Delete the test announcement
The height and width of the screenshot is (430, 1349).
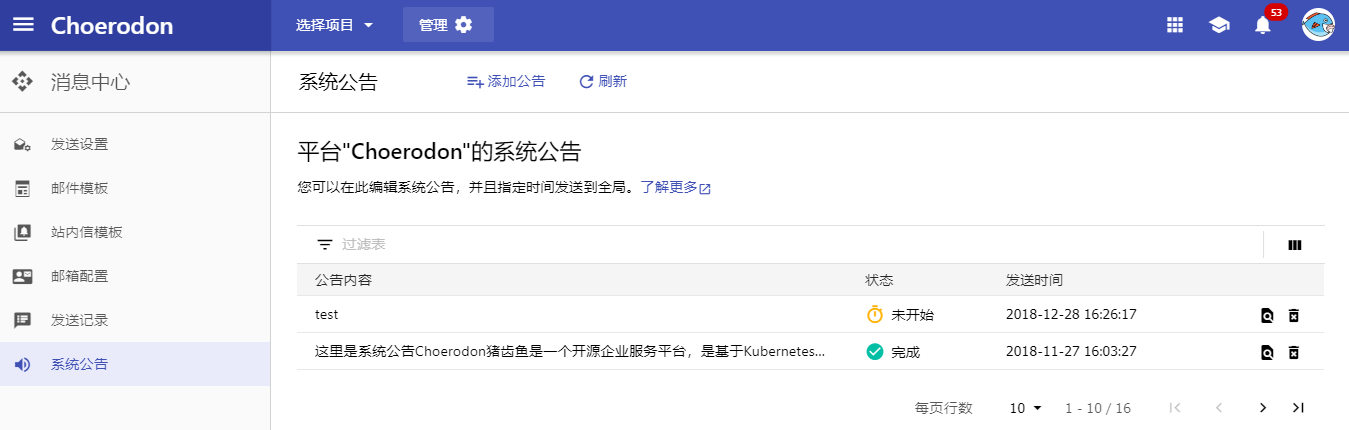pos(1293,315)
